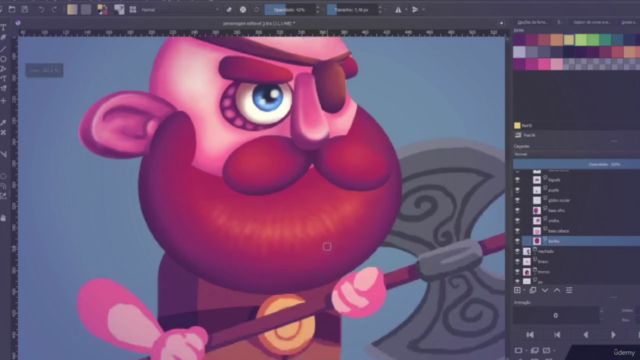The height and width of the screenshot is (360, 640).
Task: Move the selected layer up
Action: coord(557,290)
